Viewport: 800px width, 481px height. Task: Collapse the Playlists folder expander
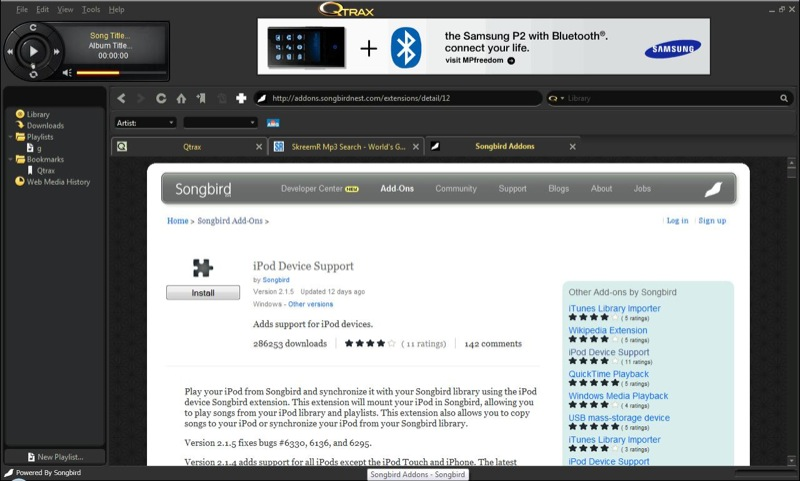(x=11, y=137)
